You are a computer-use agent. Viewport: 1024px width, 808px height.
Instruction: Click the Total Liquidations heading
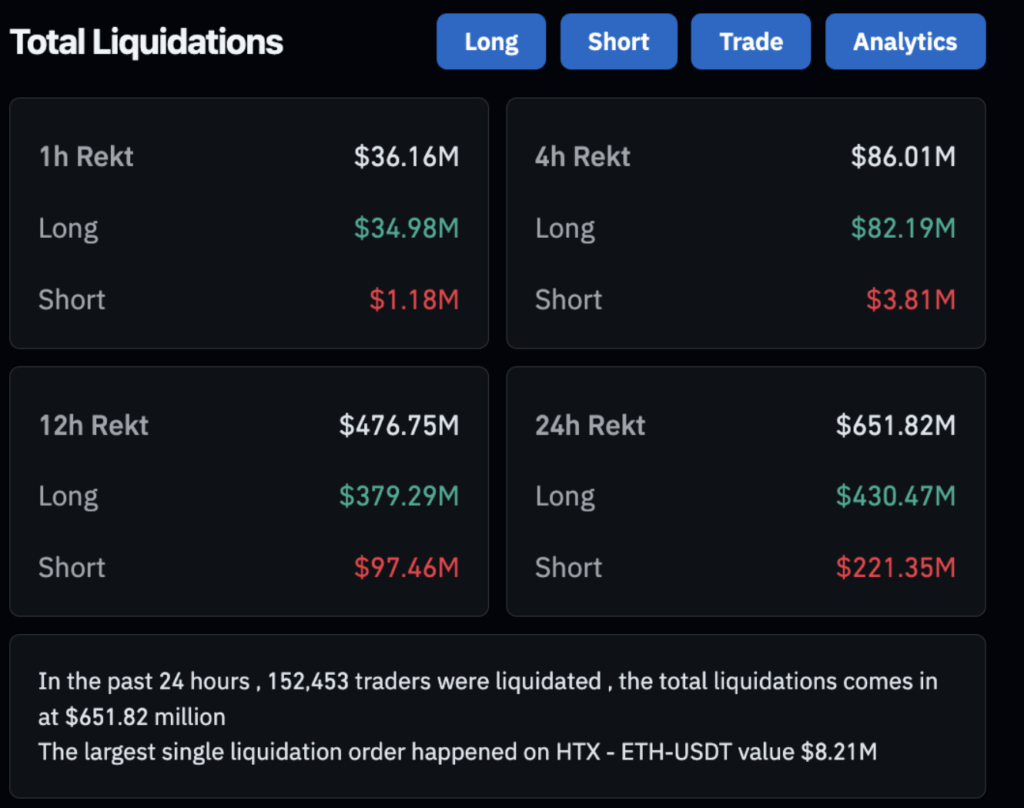pyautogui.click(x=146, y=42)
